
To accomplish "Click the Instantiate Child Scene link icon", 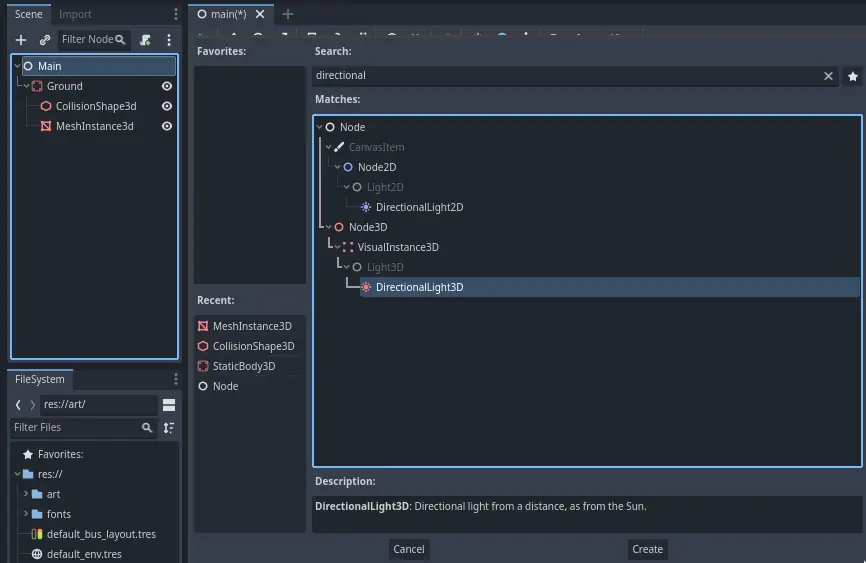I will (45, 40).
